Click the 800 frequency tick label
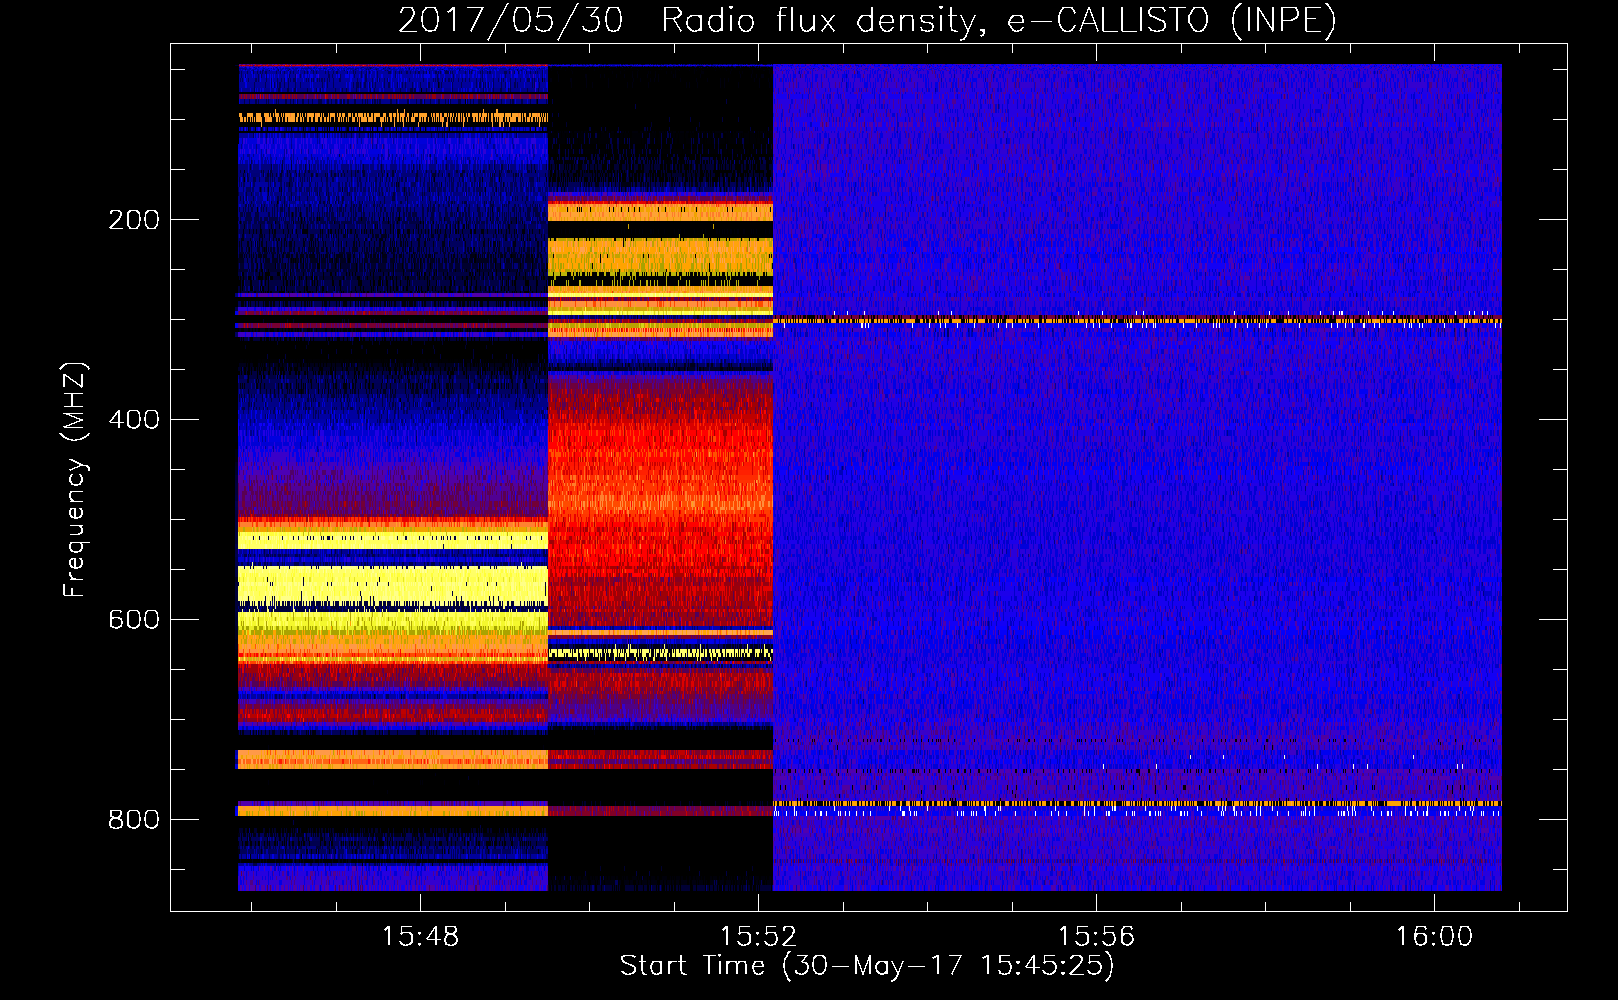 pos(134,820)
